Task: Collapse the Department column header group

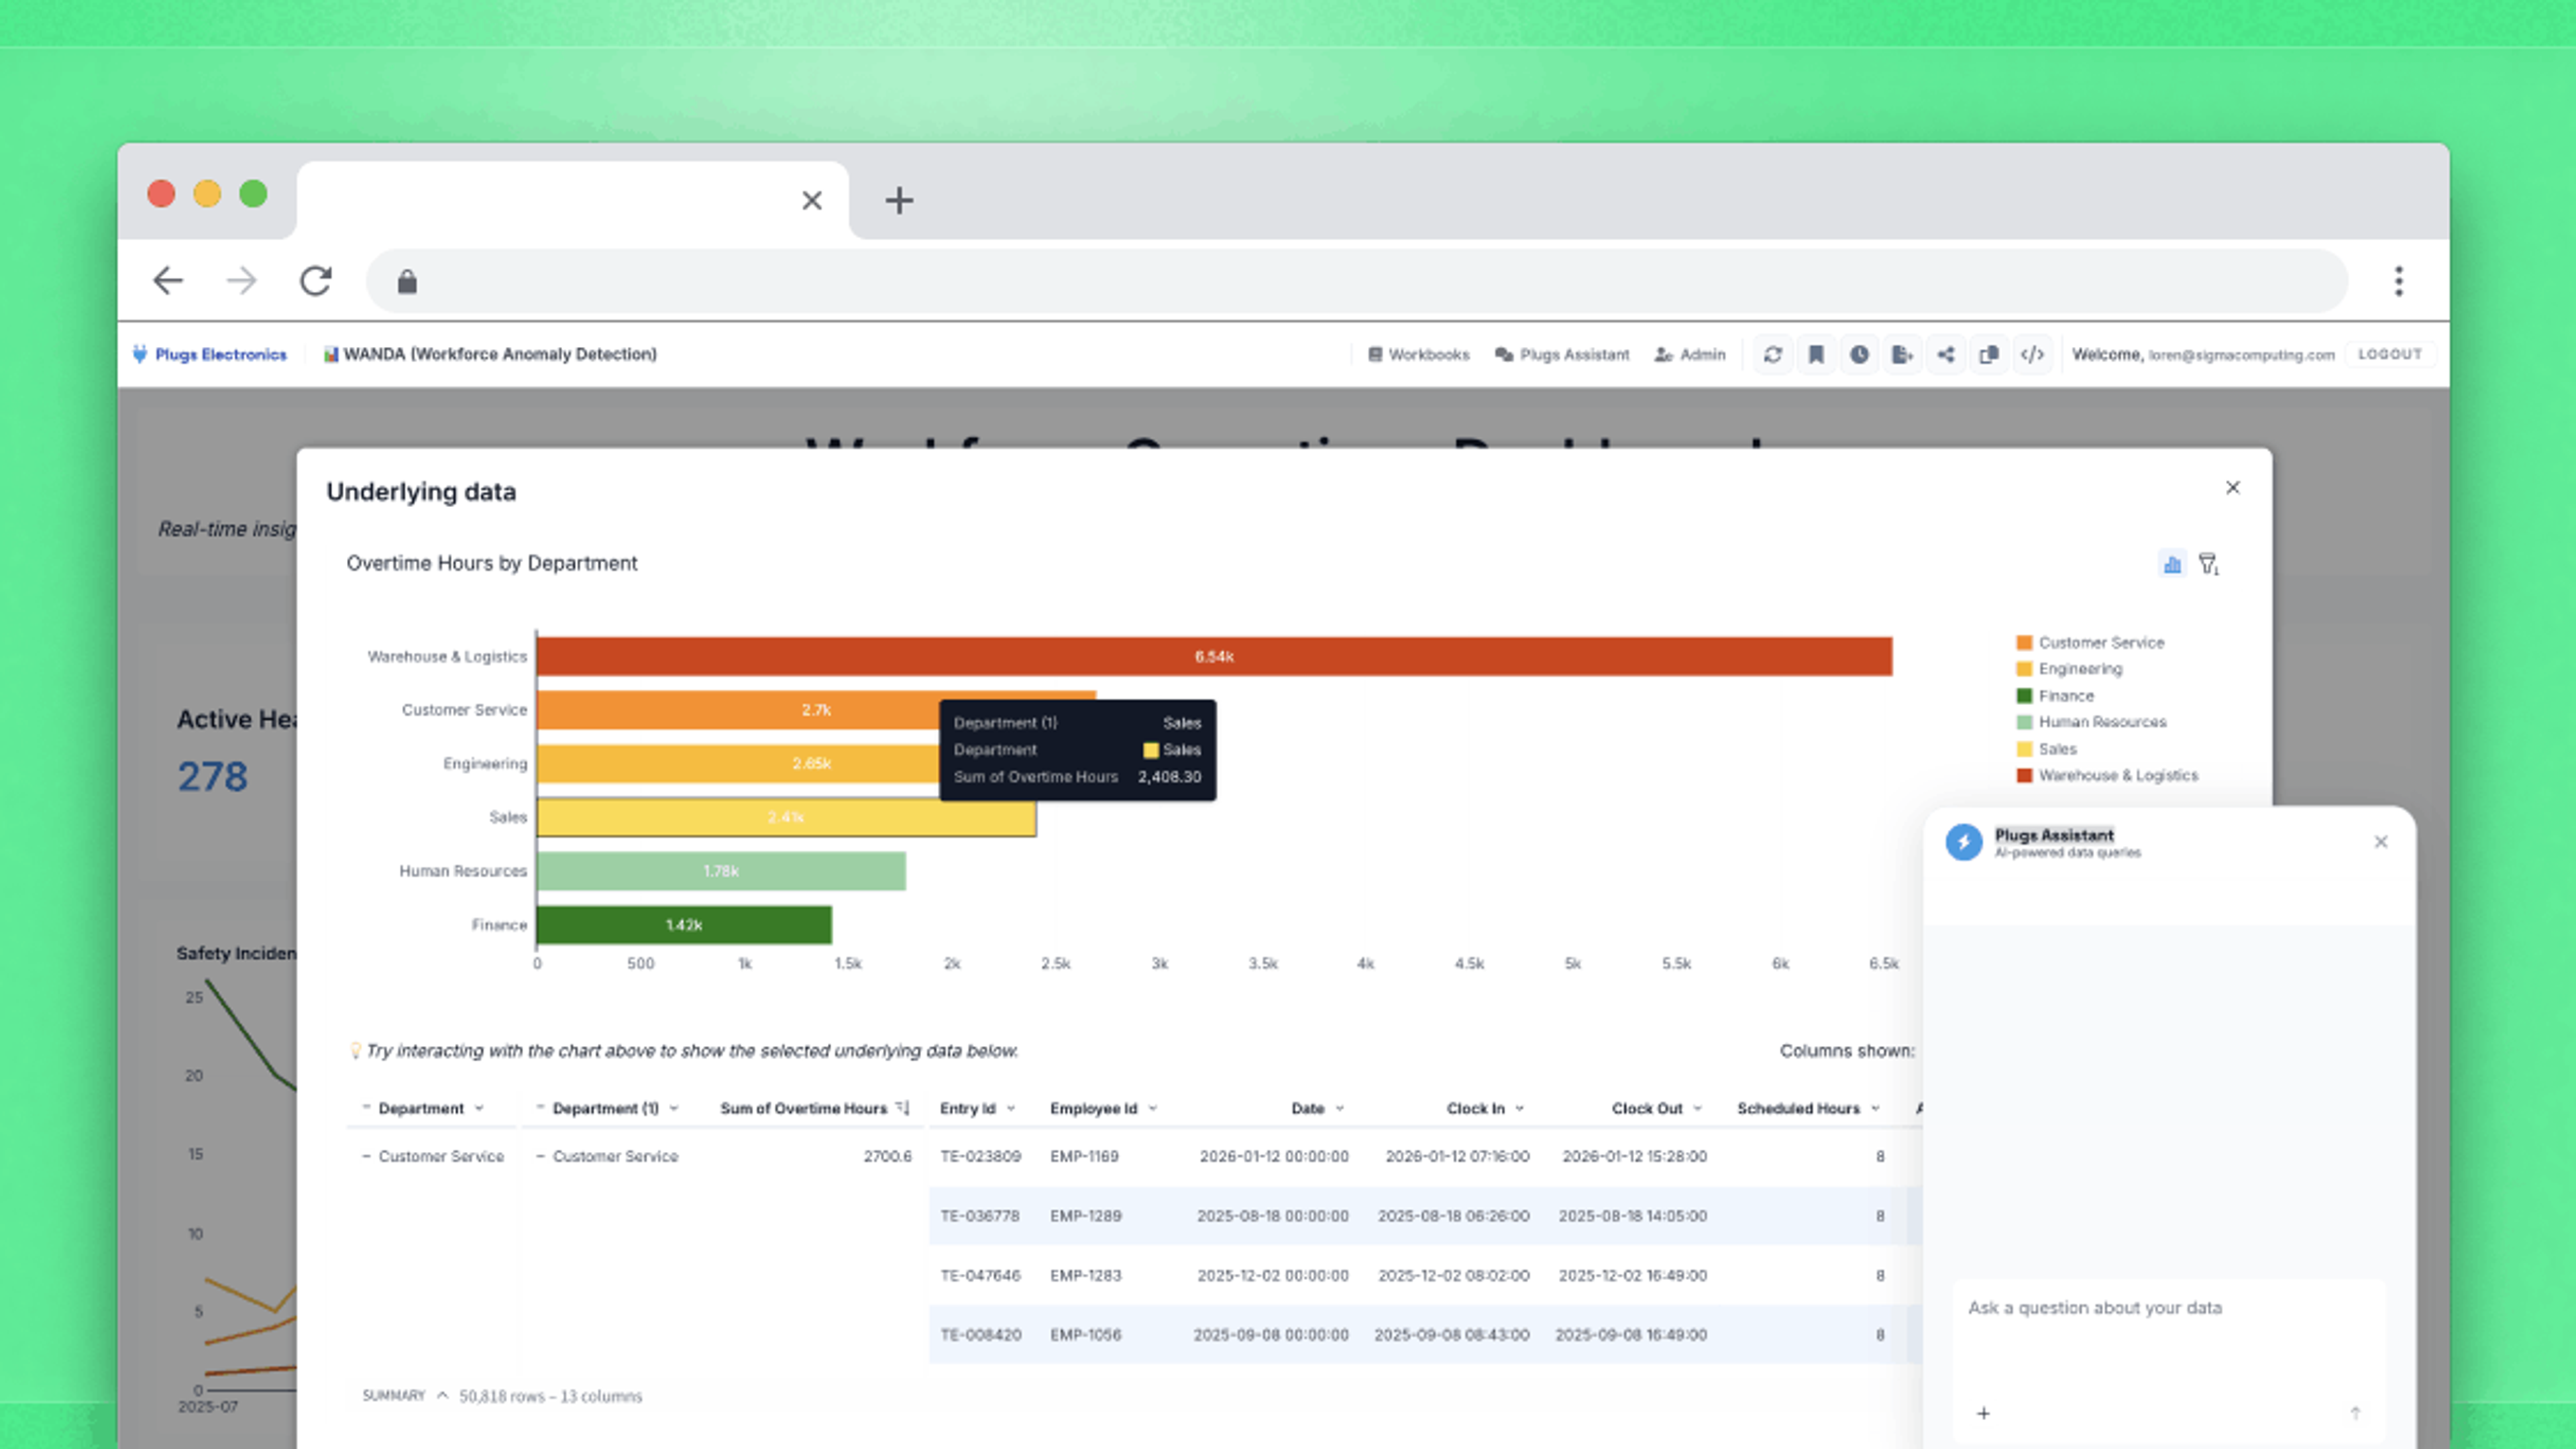Action: (x=366, y=1107)
